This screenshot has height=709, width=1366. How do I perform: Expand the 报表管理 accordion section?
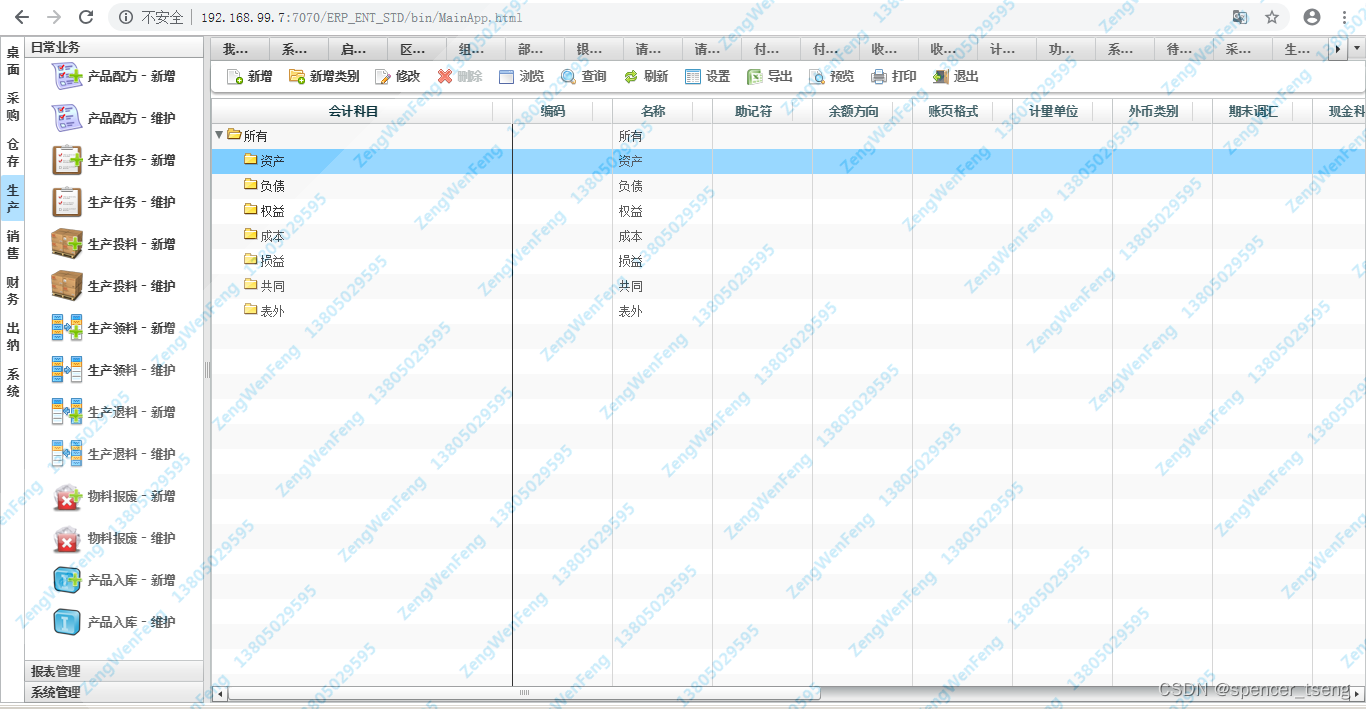(x=114, y=671)
